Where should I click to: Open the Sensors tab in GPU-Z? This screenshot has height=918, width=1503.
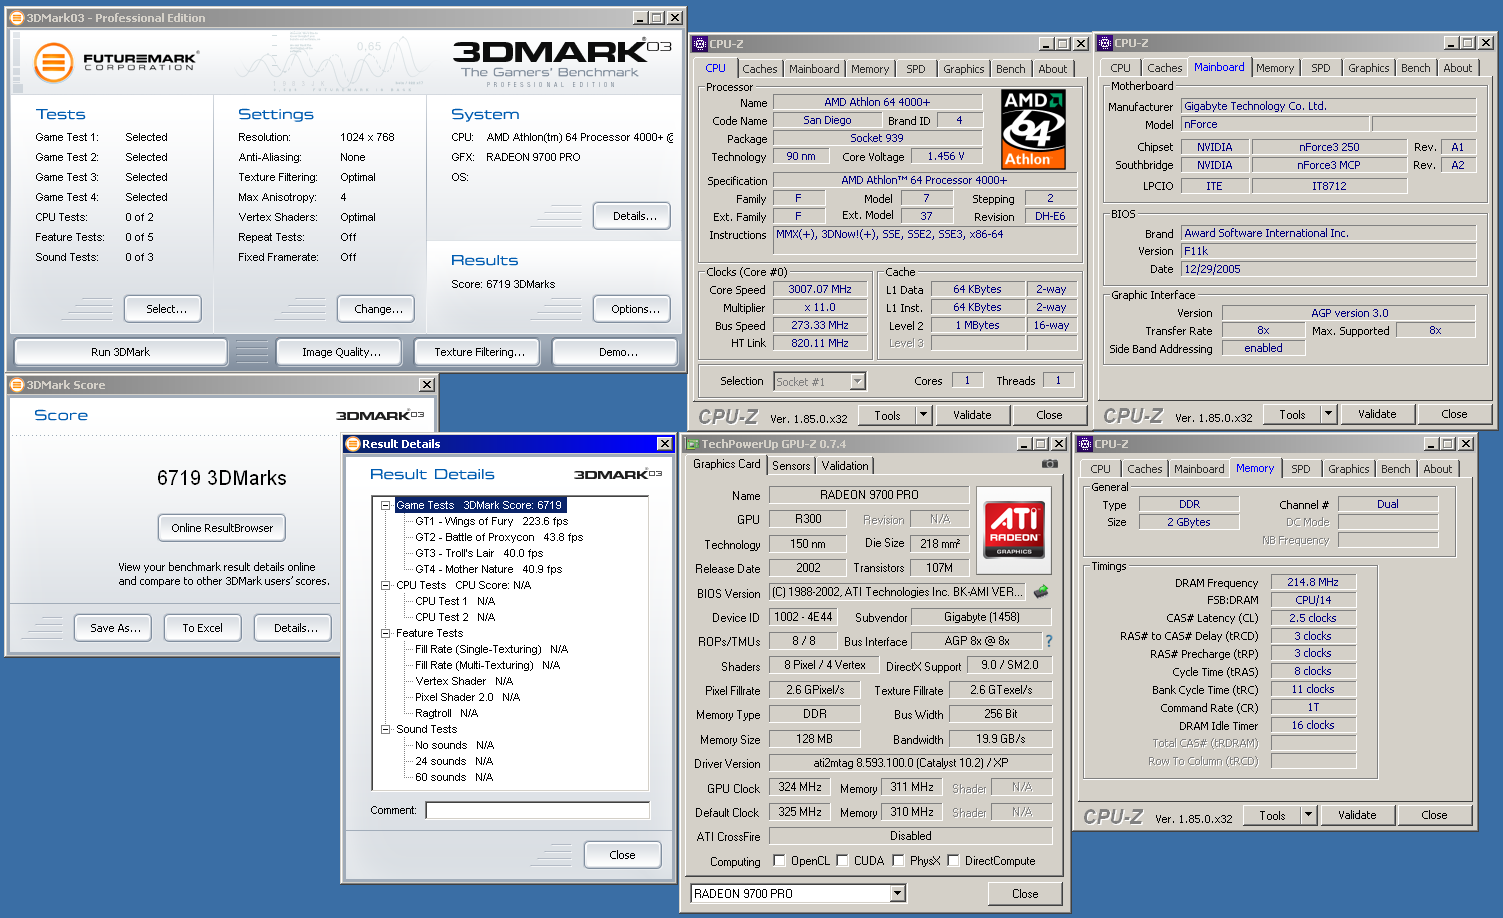tap(791, 466)
